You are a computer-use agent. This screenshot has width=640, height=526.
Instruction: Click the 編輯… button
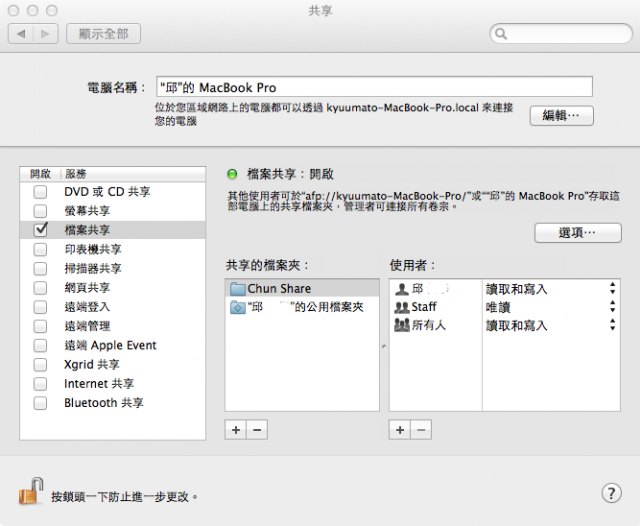(x=562, y=116)
